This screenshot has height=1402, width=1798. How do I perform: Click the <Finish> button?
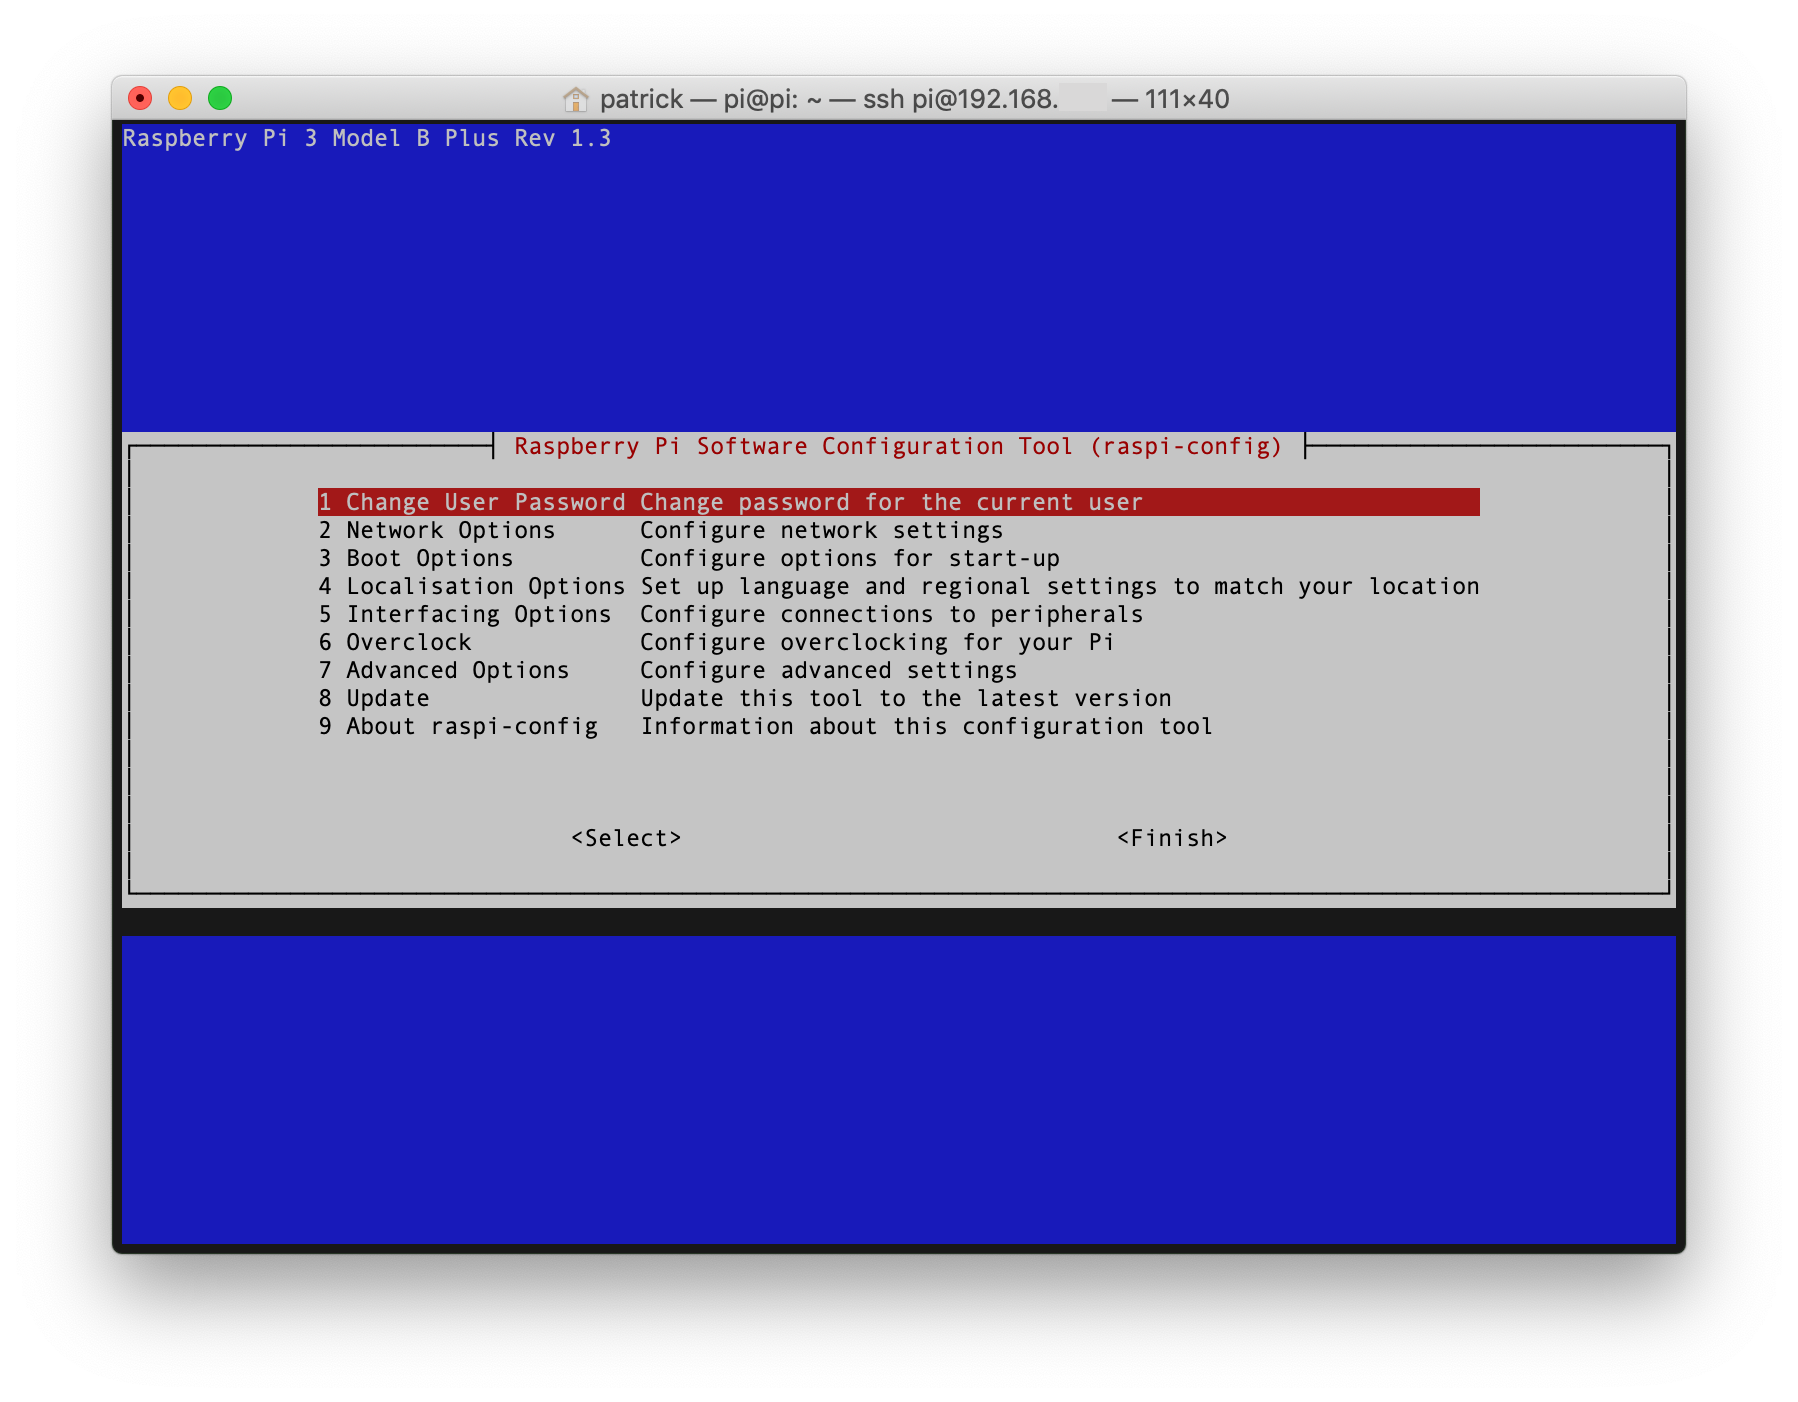pos(1172,838)
